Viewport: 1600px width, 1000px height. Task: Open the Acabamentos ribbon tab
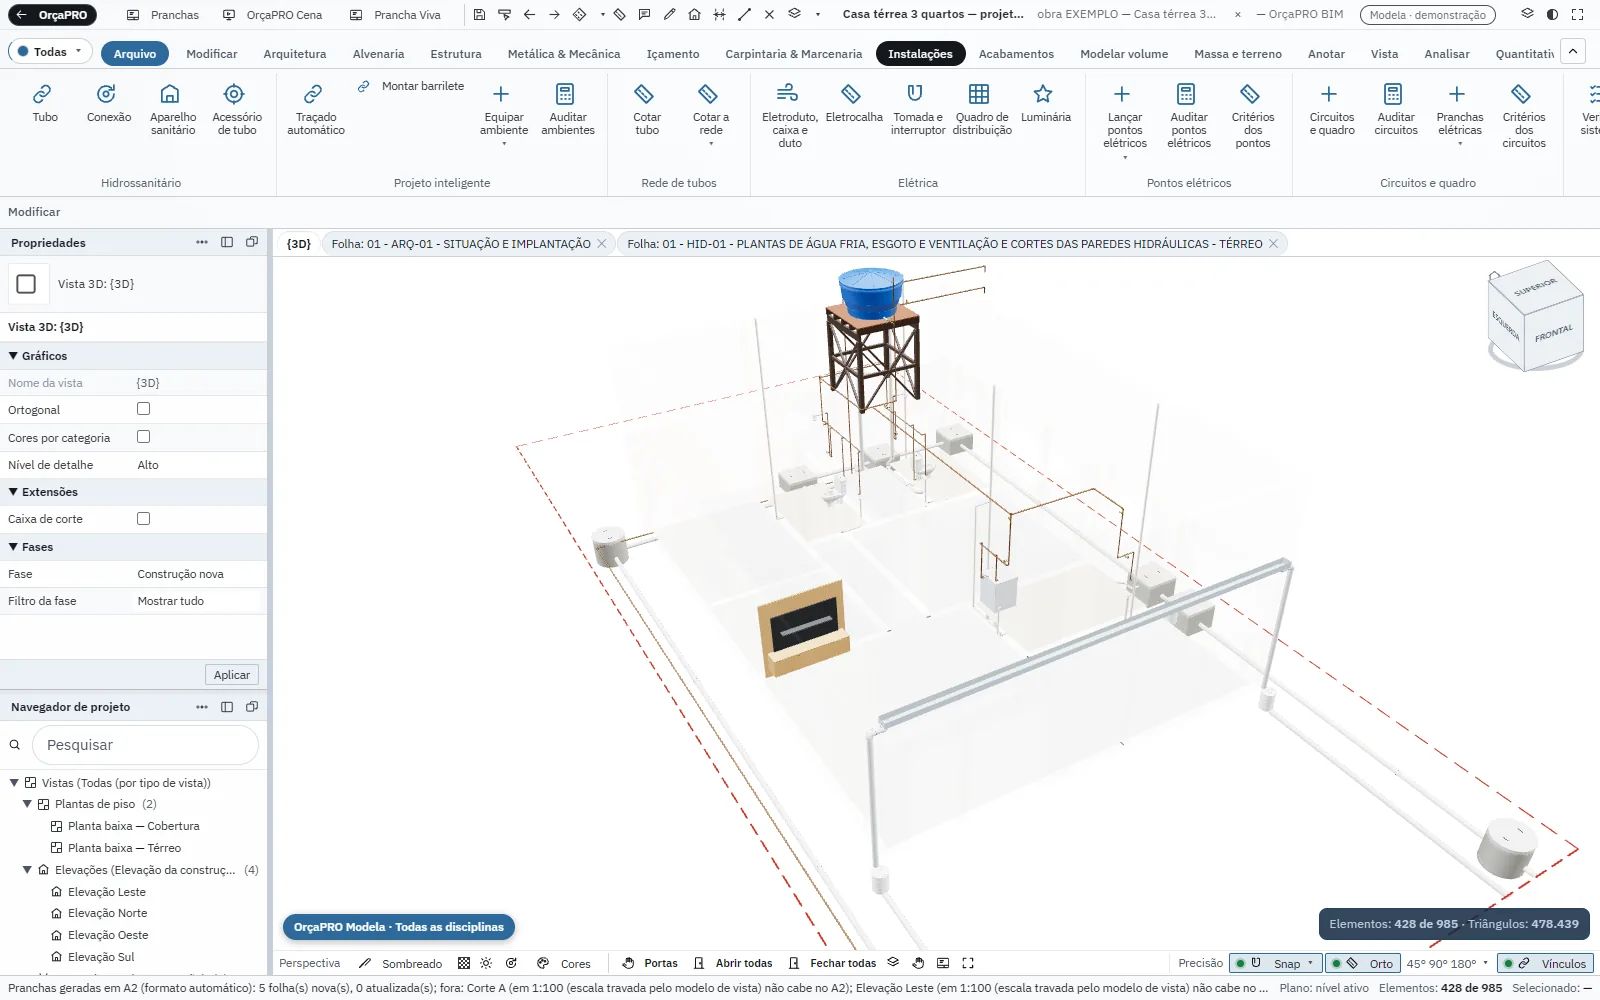[x=1016, y=54]
